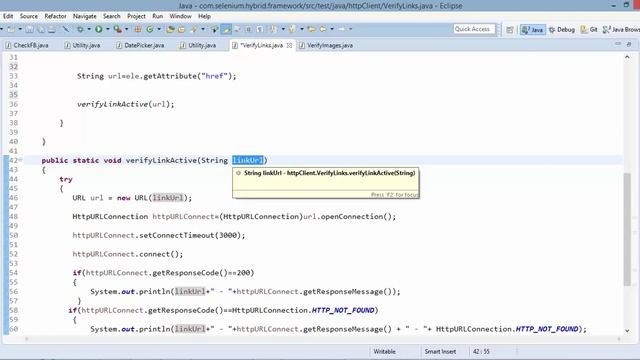Toggle Show Whitespace Characters toolbar button
Screen dimensions: 640x360
[260, 29]
